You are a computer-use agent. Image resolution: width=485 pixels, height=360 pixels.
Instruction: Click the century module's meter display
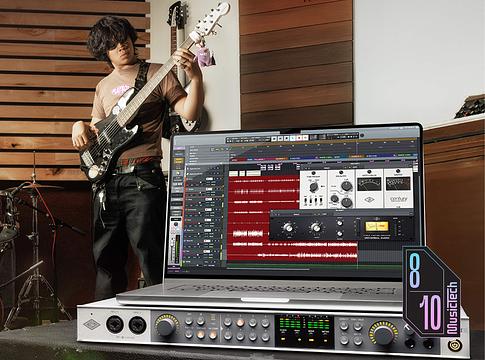(398, 183)
